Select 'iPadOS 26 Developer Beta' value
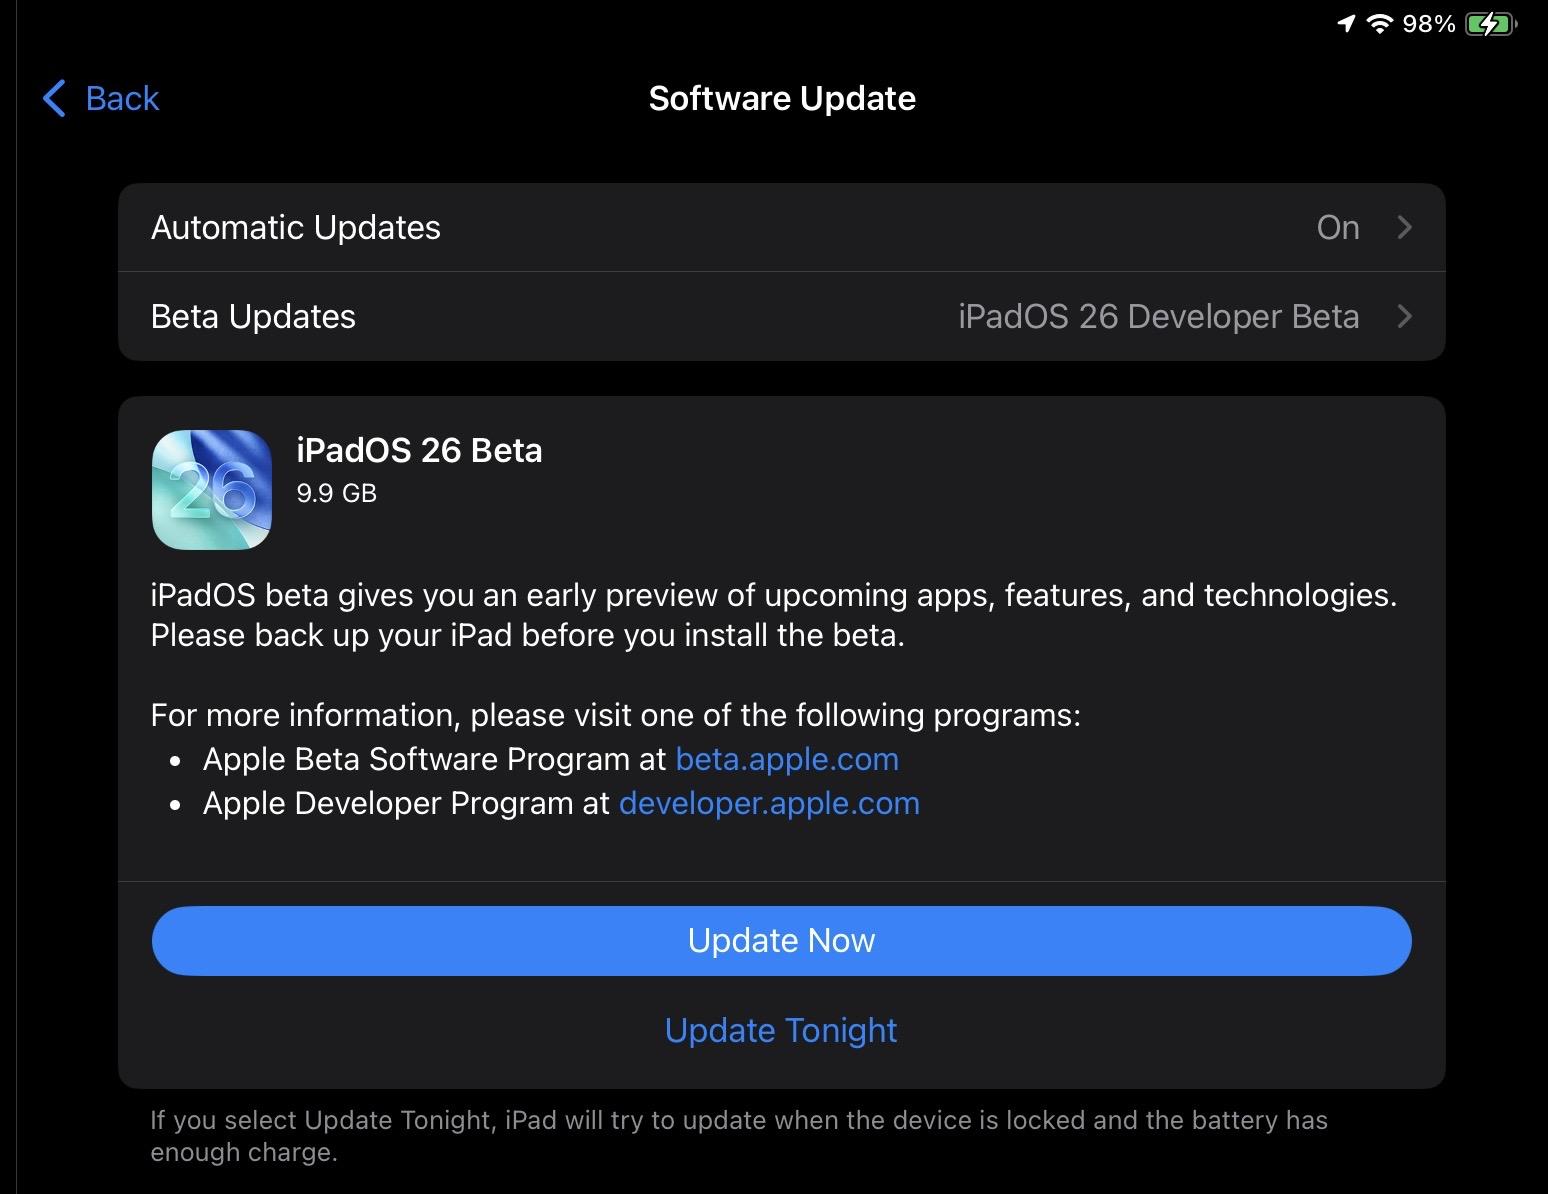 [1159, 316]
